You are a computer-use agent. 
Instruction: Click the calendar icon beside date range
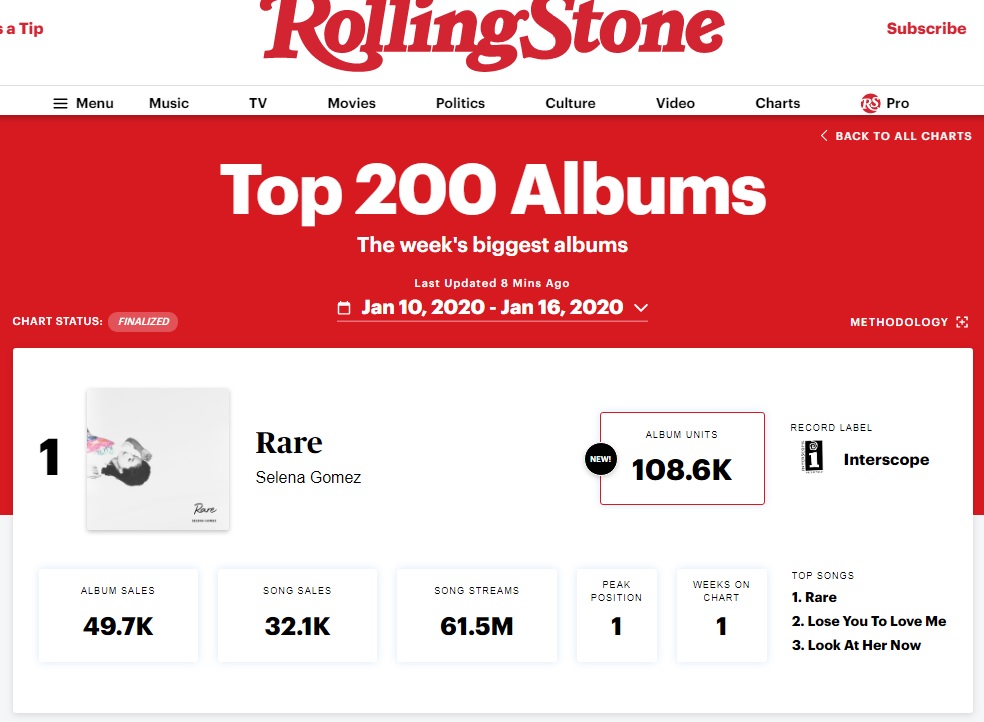pos(345,308)
